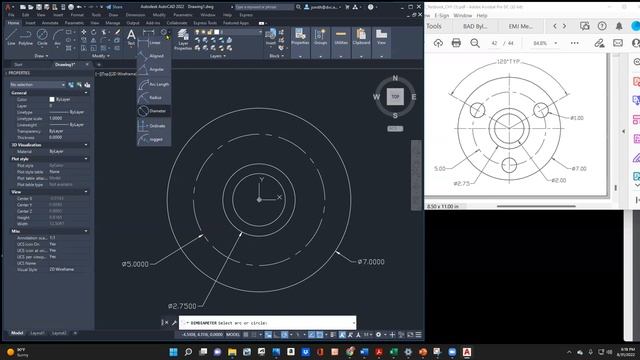Open Acrobat notifications bell
640x360 pixels.
pyautogui.click(x=619, y=26)
